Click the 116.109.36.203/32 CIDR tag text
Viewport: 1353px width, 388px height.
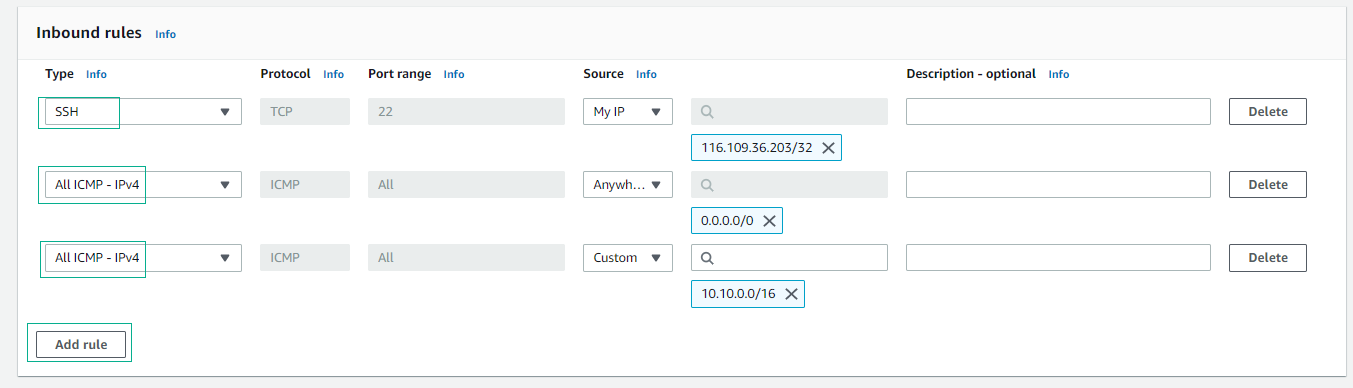click(757, 148)
